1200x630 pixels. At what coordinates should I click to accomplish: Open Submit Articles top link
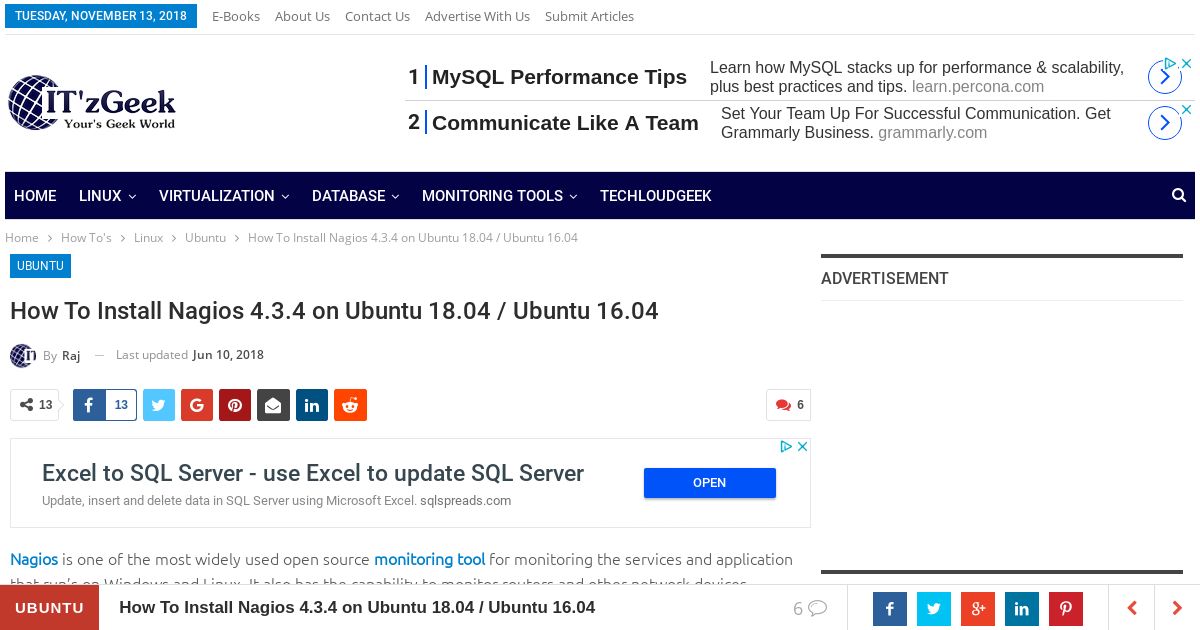click(589, 16)
